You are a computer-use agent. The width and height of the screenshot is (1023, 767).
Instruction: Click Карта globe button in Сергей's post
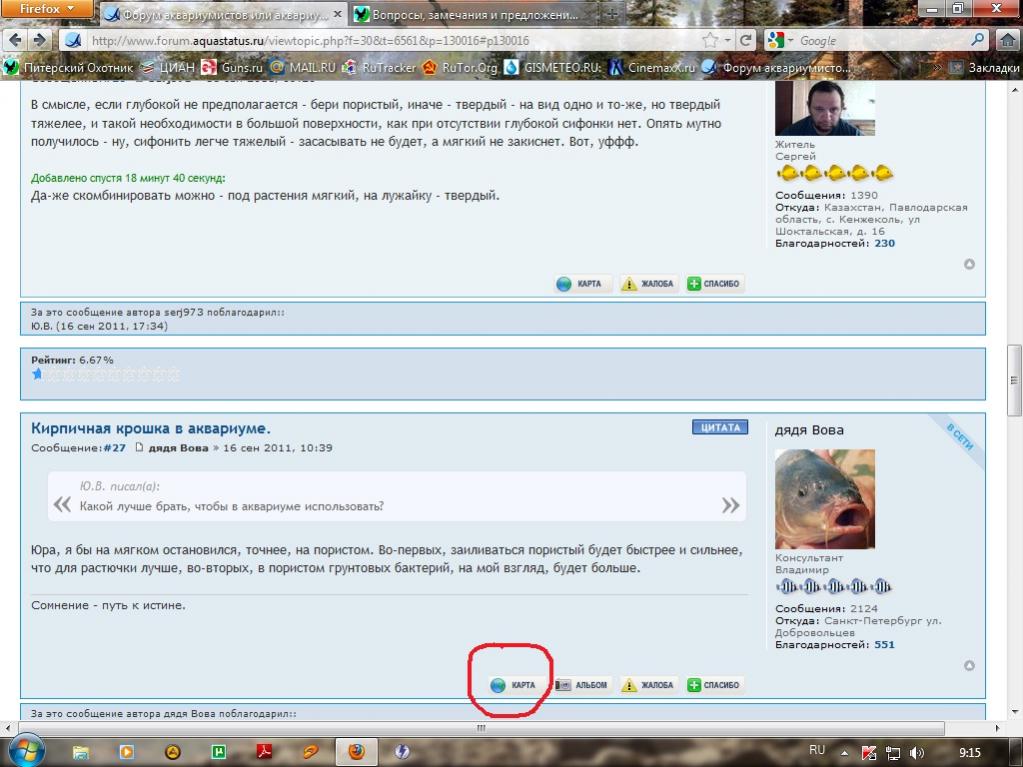tap(579, 283)
